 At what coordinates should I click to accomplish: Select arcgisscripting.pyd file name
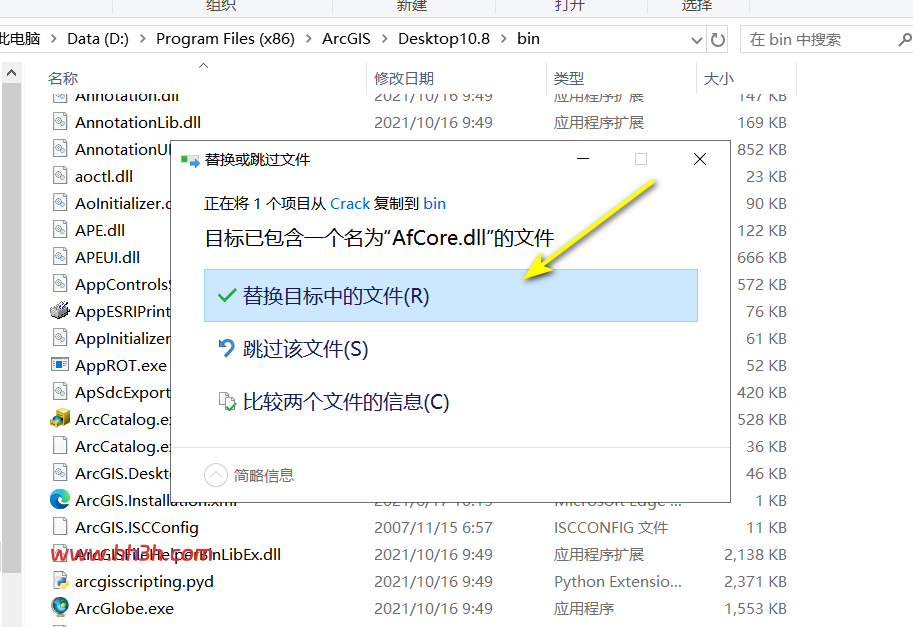tap(144, 582)
